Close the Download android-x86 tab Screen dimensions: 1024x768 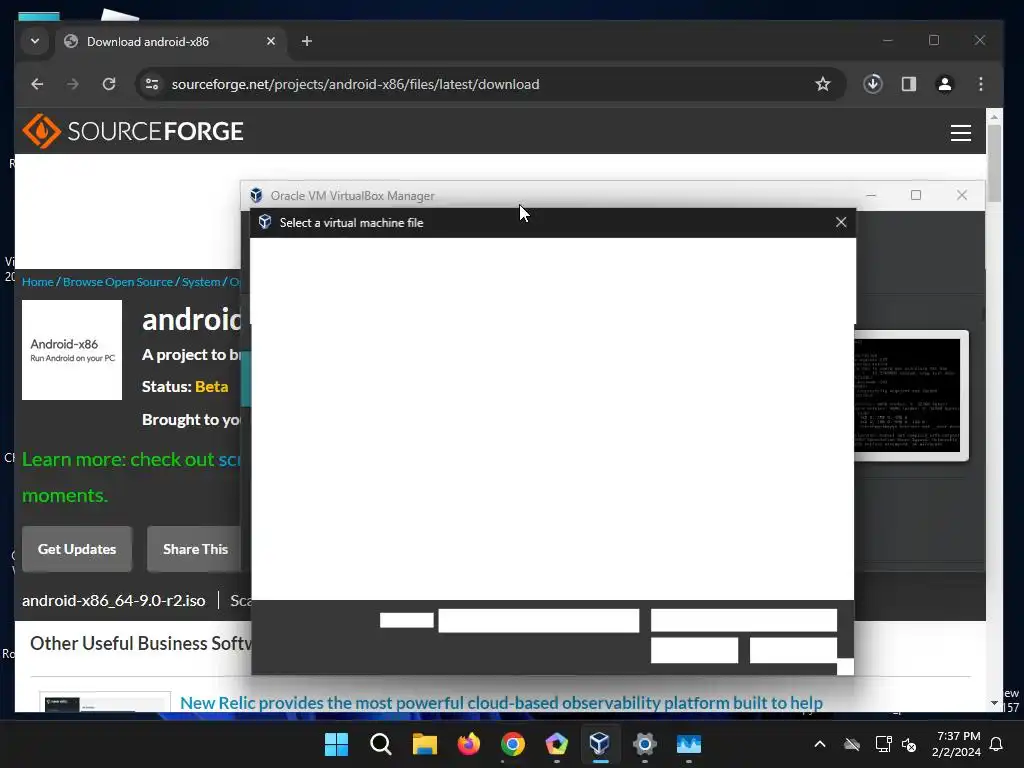click(271, 41)
